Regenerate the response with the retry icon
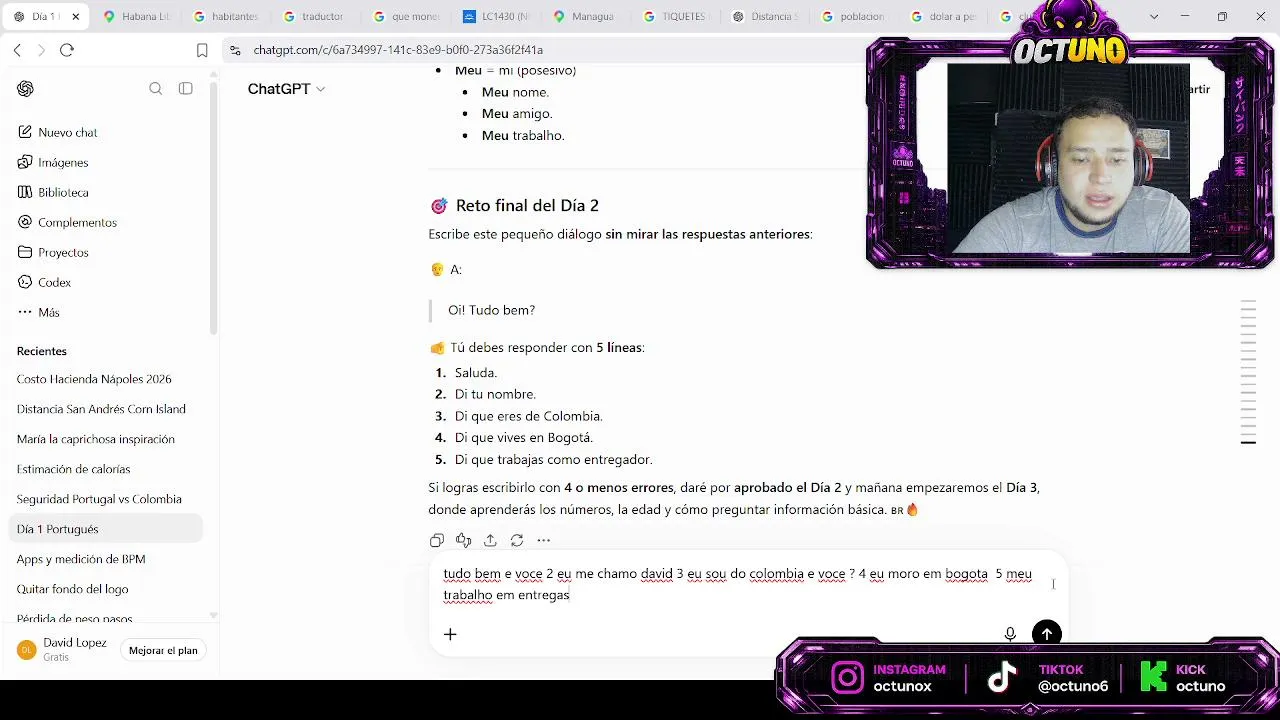The image size is (1280, 720). coord(517,540)
